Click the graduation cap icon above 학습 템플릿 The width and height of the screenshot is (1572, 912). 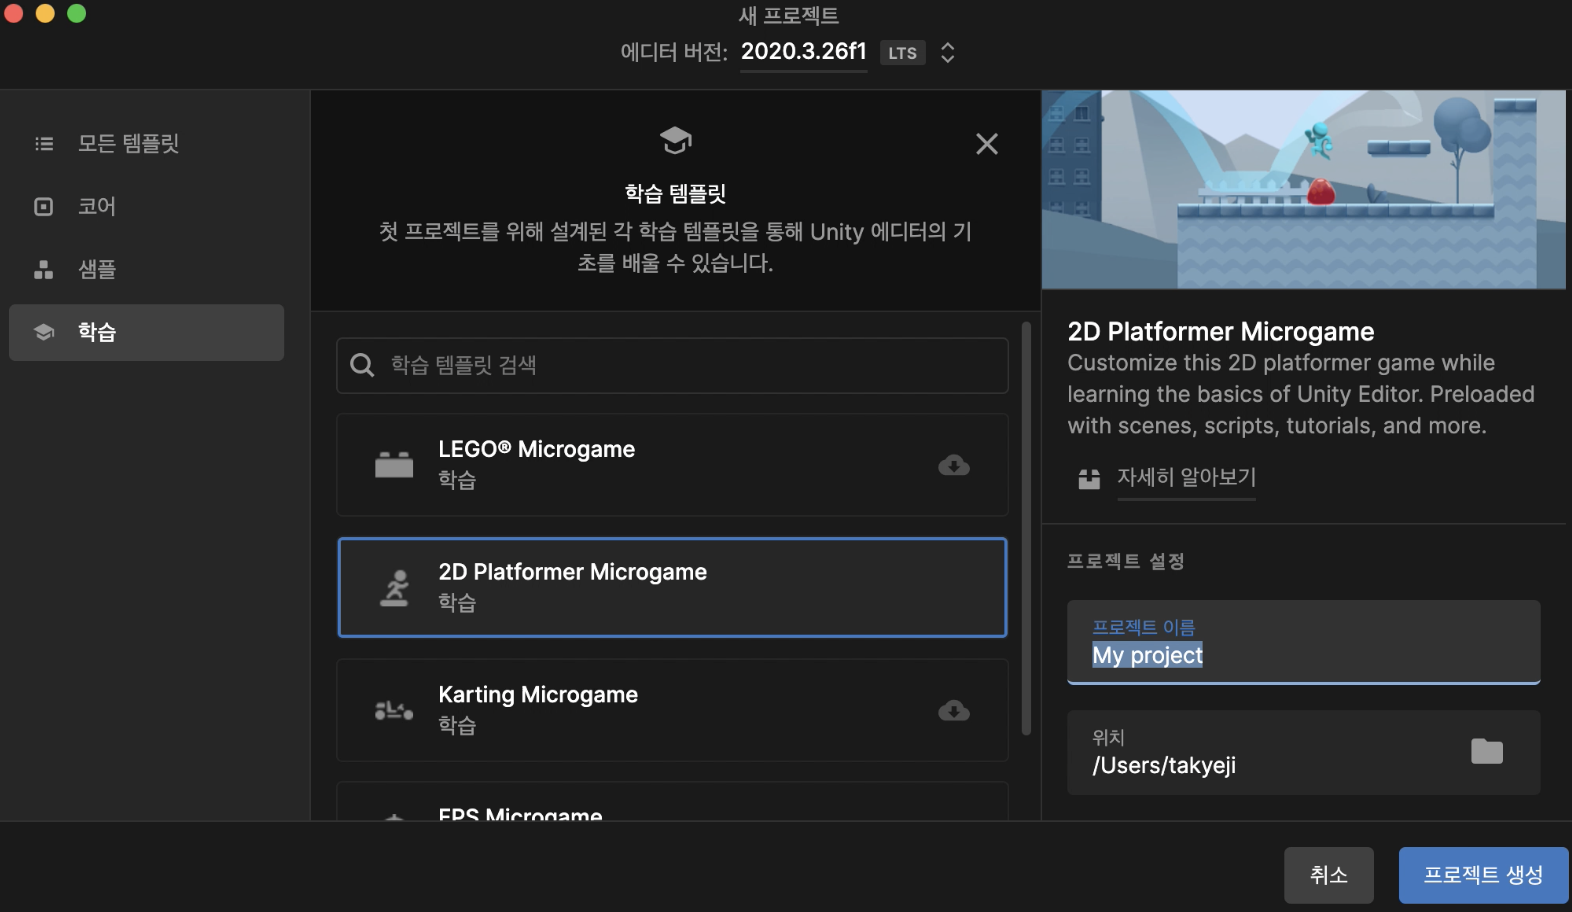point(676,140)
